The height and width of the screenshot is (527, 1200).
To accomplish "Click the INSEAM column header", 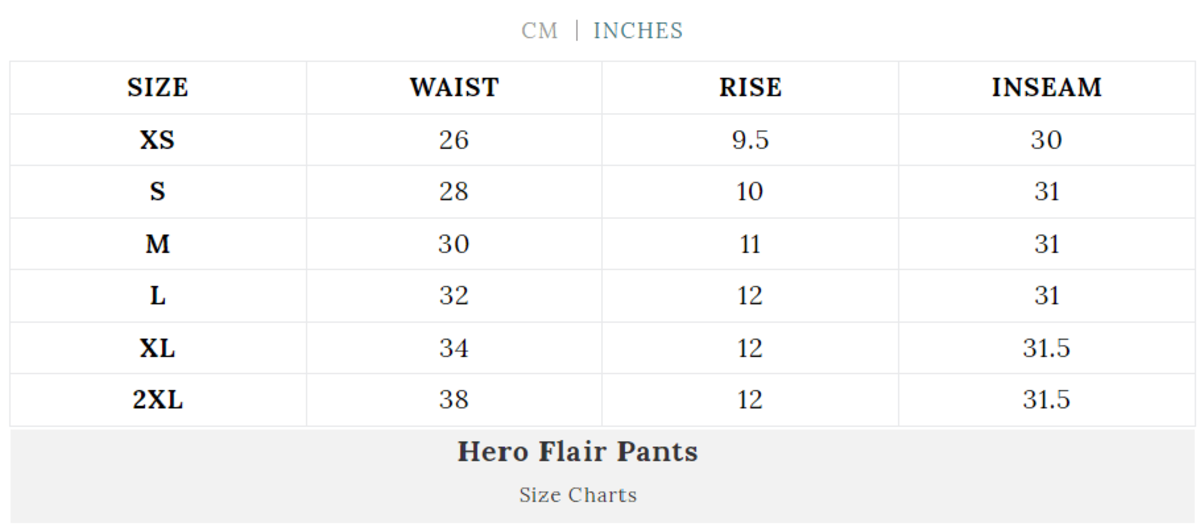I will 1046,88.
